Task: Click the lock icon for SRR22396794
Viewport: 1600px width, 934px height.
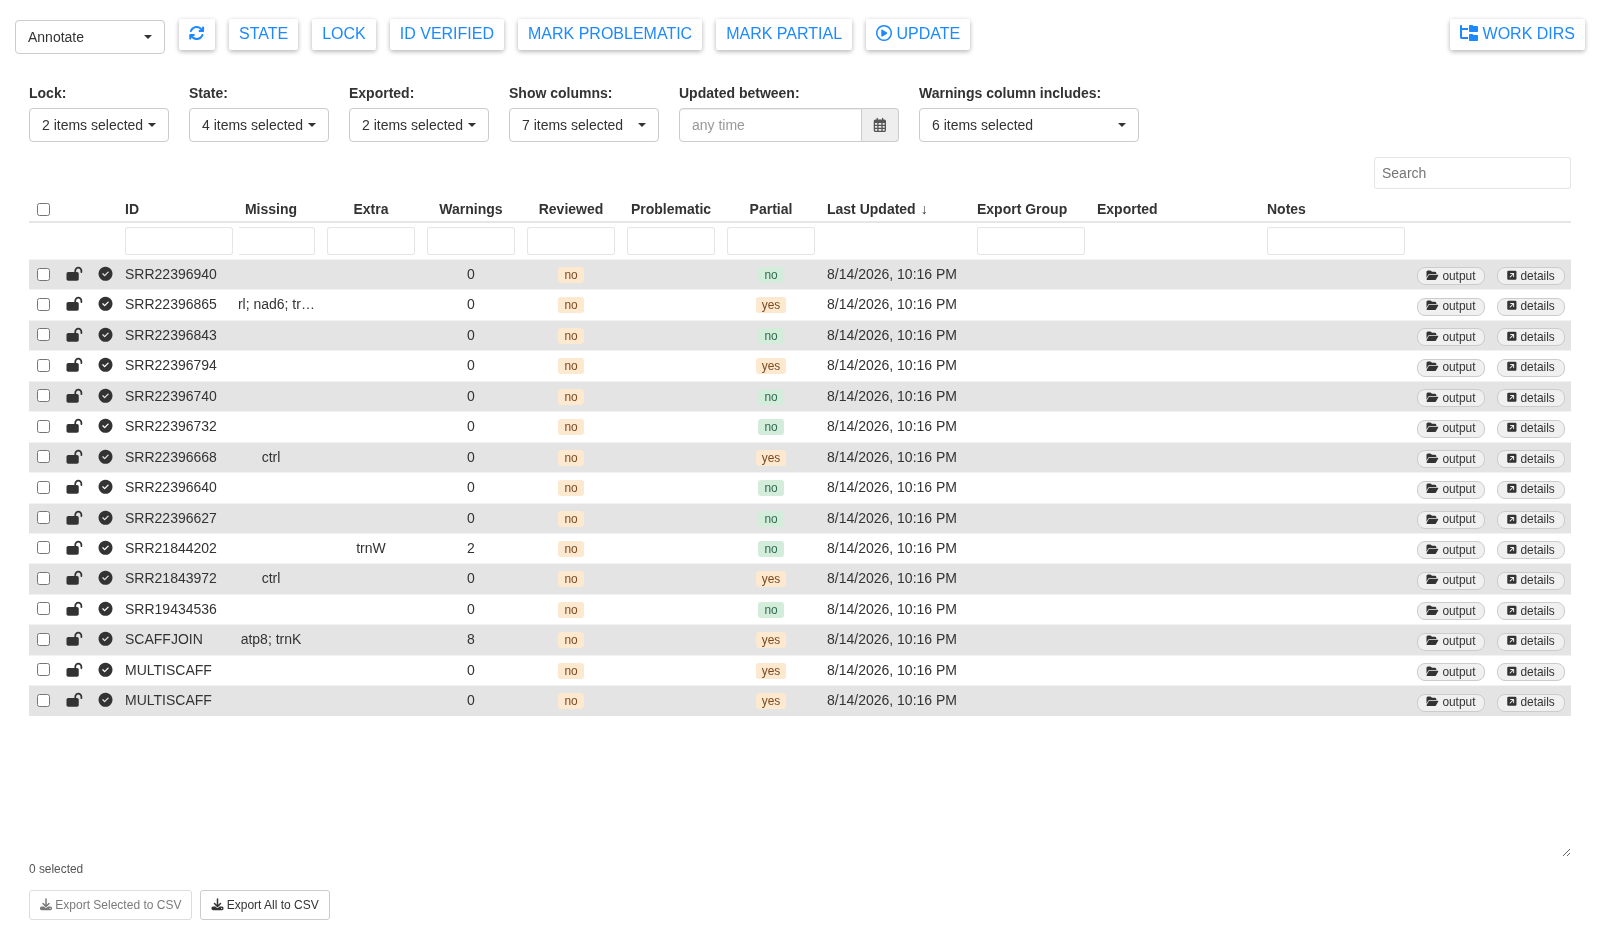Action: (74, 365)
